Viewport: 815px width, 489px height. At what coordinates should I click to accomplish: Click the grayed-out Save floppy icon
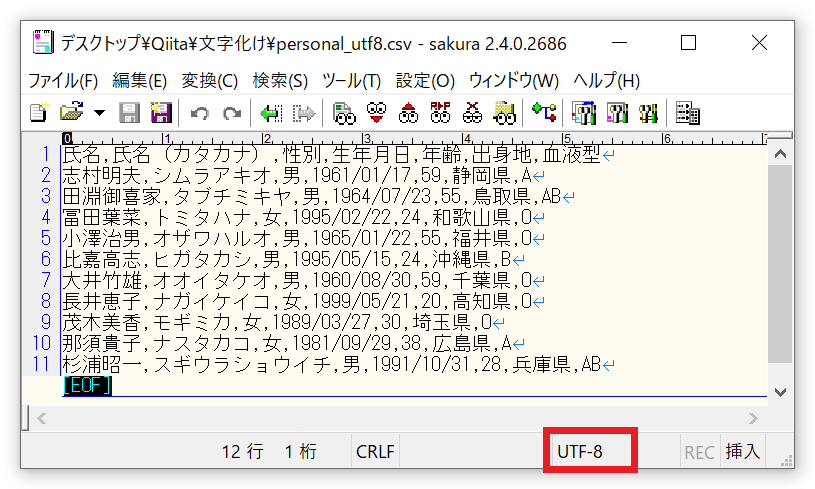click(x=129, y=112)
